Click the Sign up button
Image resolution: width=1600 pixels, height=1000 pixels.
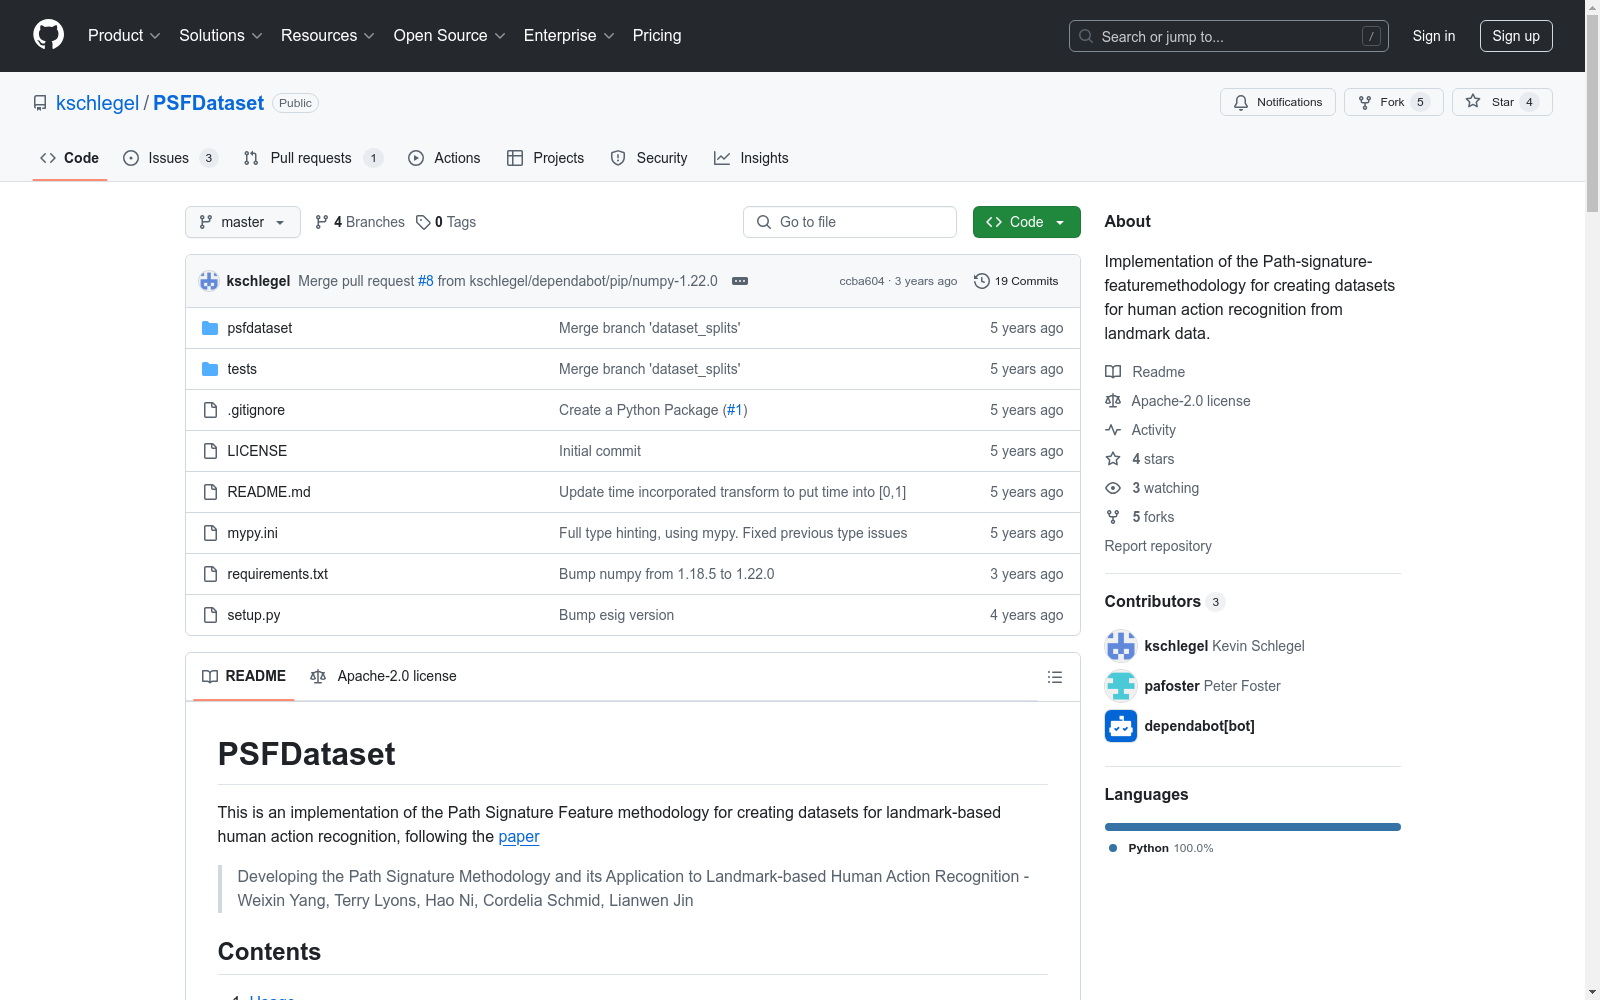pos(1516,36)
